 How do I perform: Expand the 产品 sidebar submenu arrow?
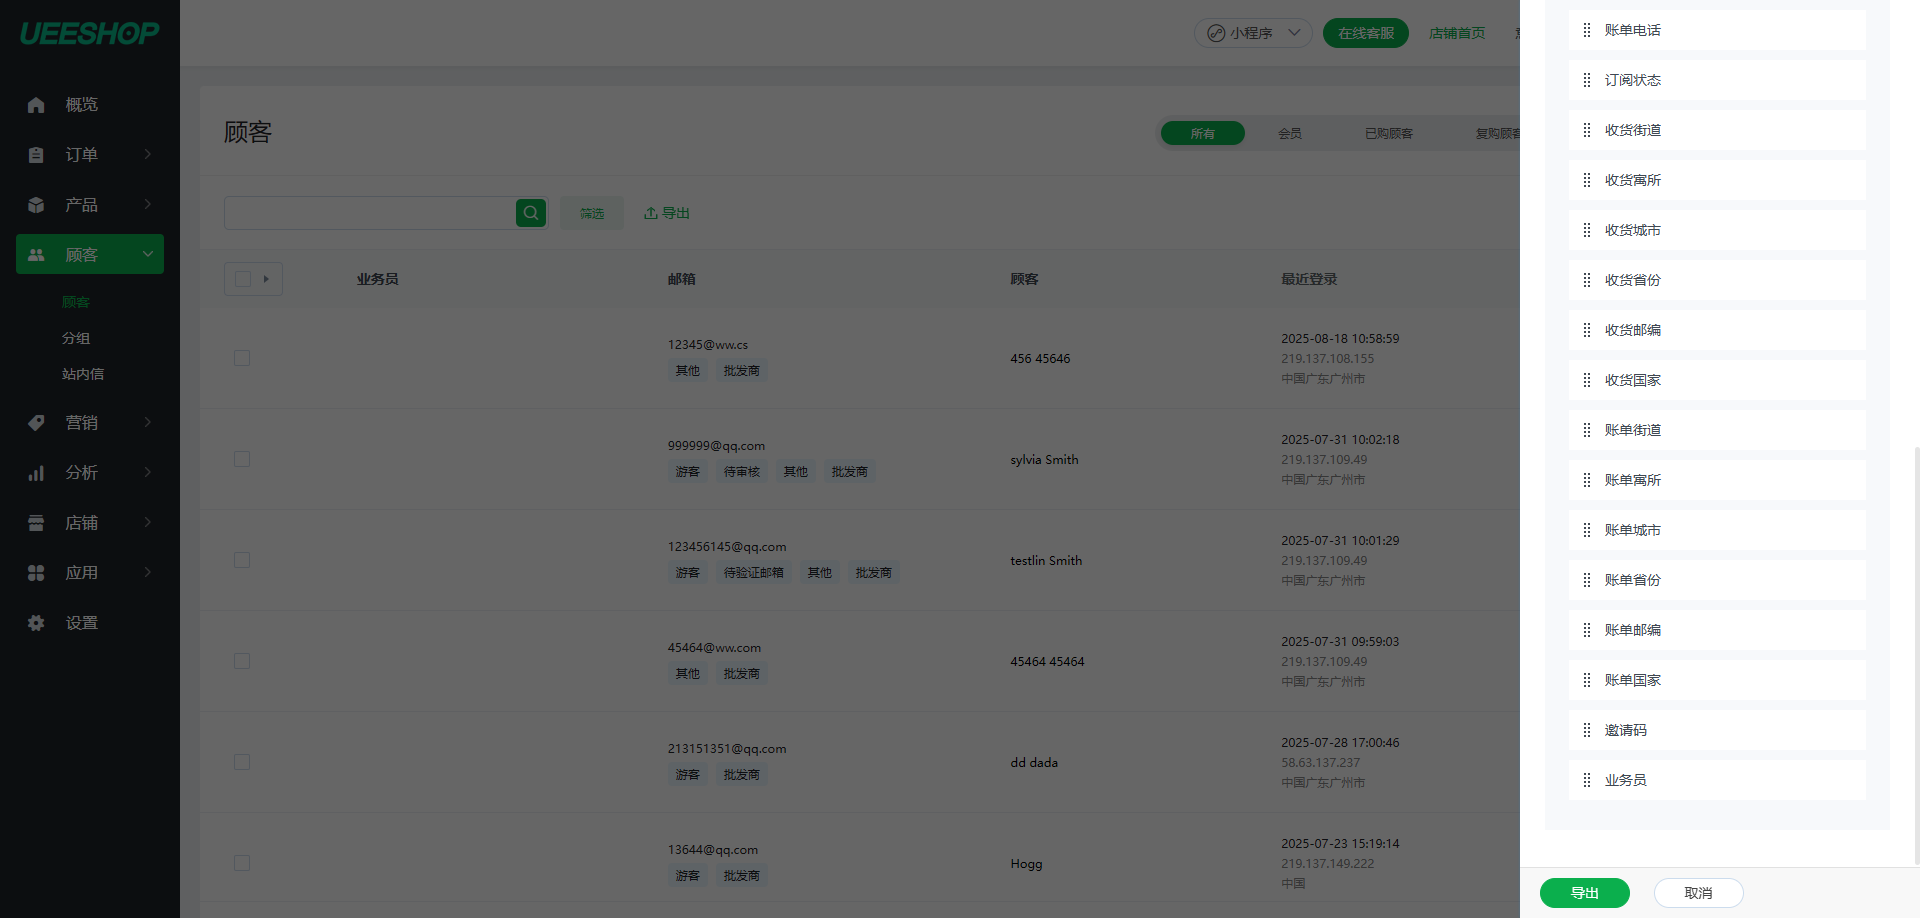[x=148, y=205]
